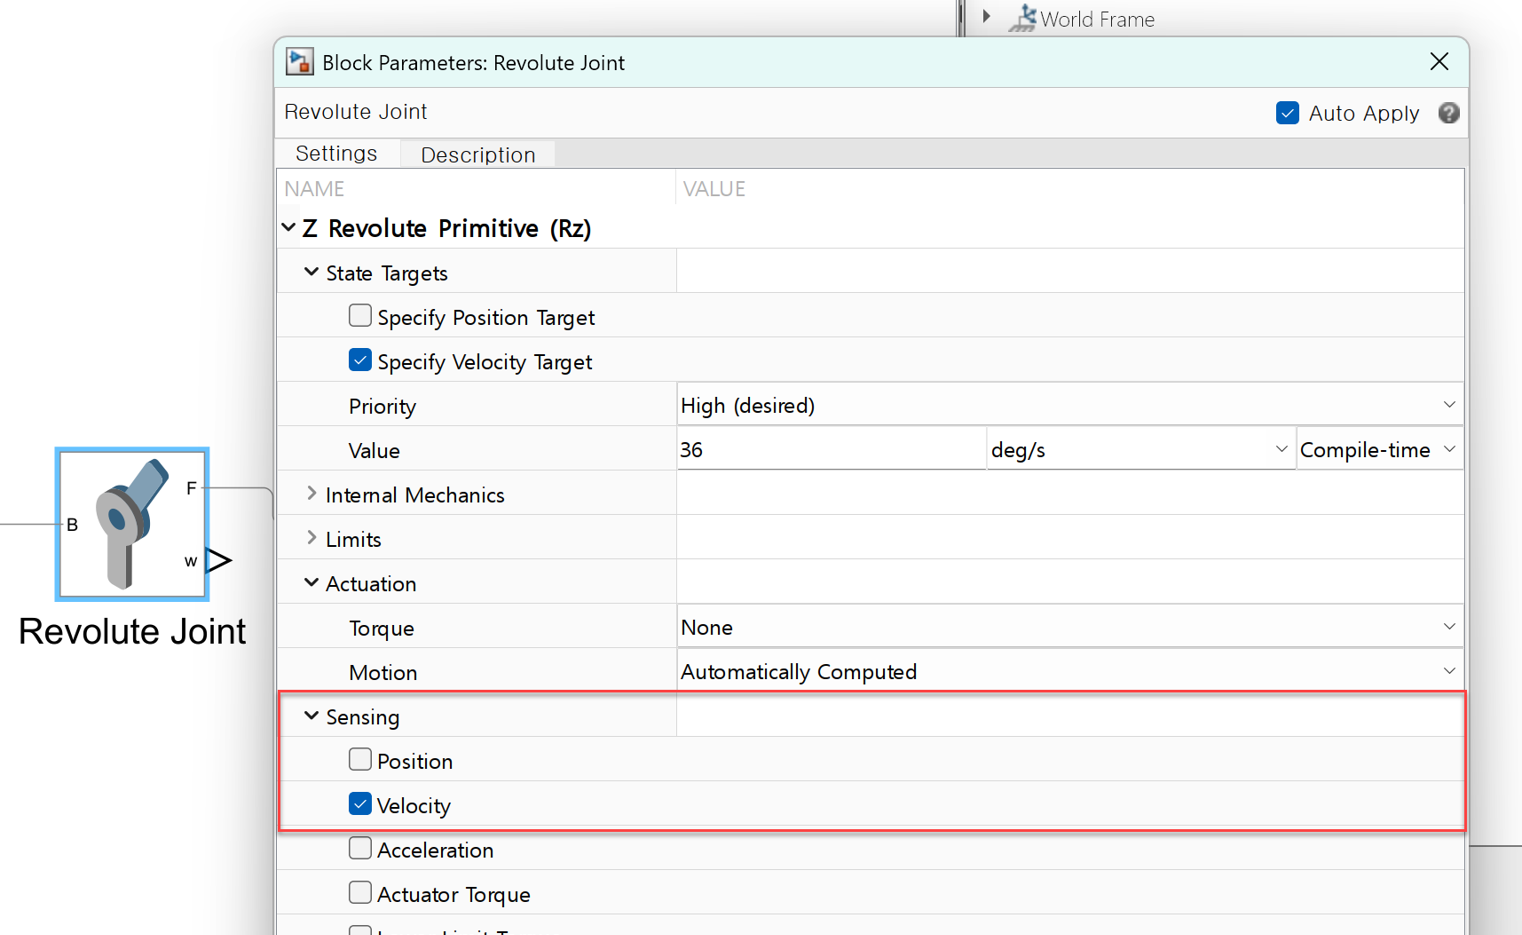
Task: Enable Specify Position Target checkbox
Action: pyautogui.click(x=360, y=316)
